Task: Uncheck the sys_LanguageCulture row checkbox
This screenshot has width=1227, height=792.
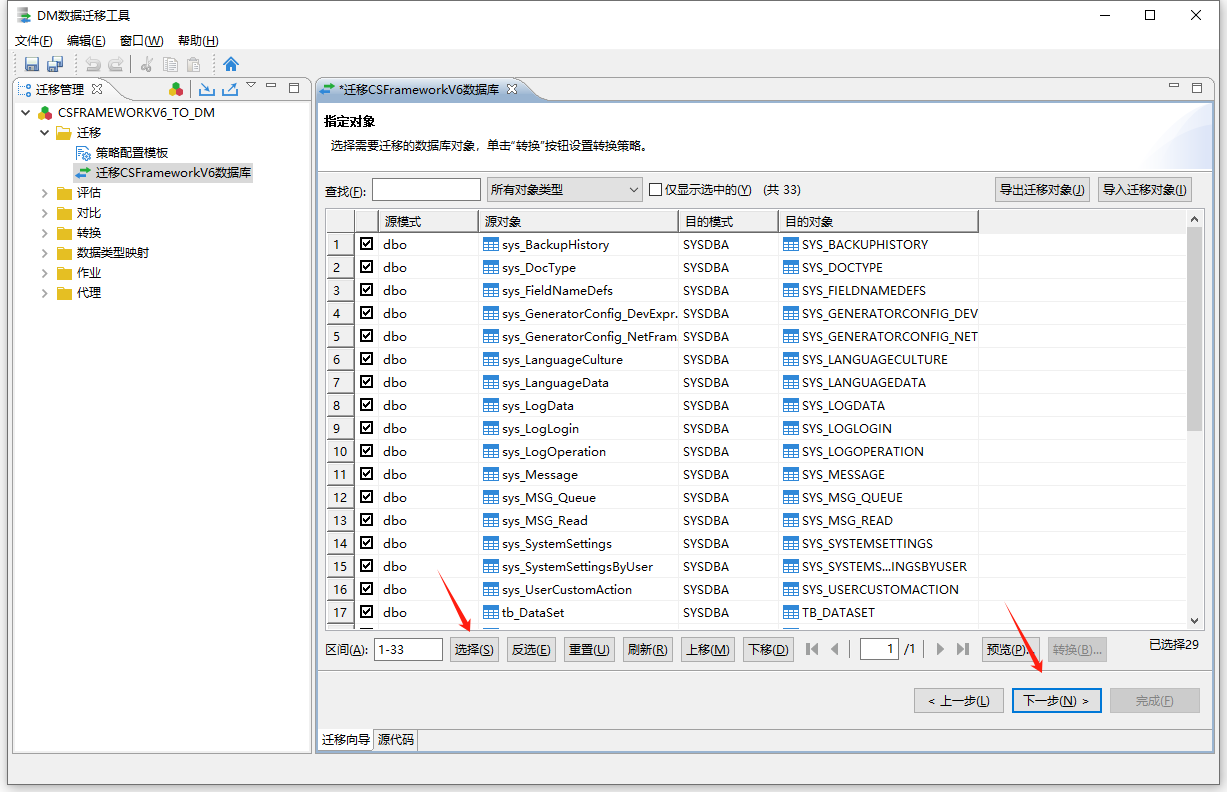Action: (366, 358)
